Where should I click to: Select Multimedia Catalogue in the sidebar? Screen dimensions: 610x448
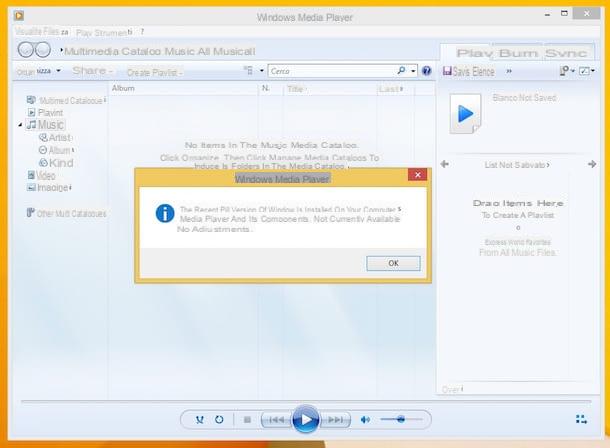pyautogui.click(x=66, y=100)
